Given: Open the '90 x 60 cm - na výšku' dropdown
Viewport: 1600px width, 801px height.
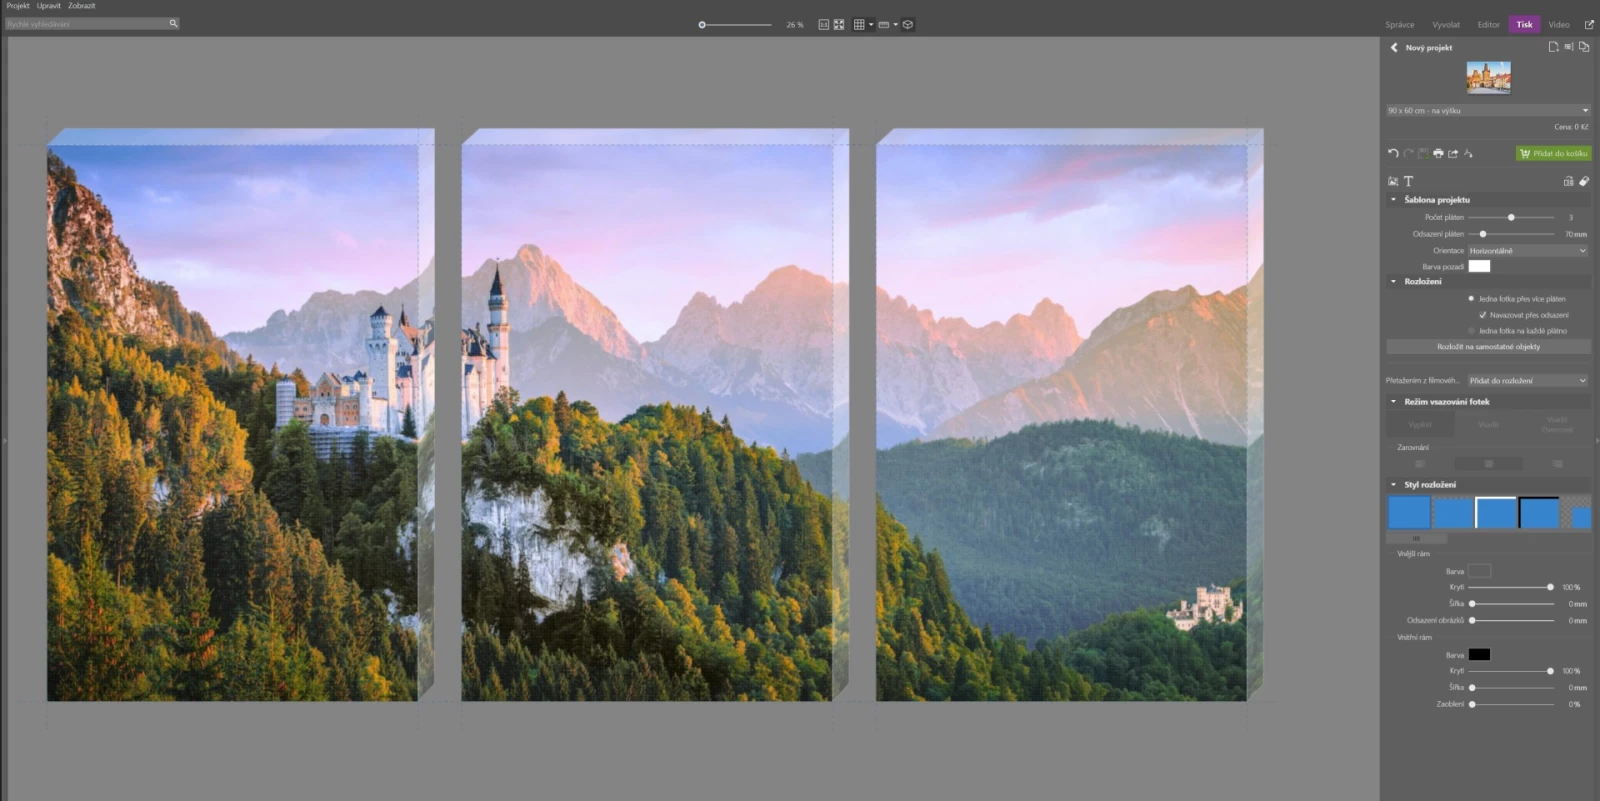Looking at the screenshot, I should (x=1488, y=110).
